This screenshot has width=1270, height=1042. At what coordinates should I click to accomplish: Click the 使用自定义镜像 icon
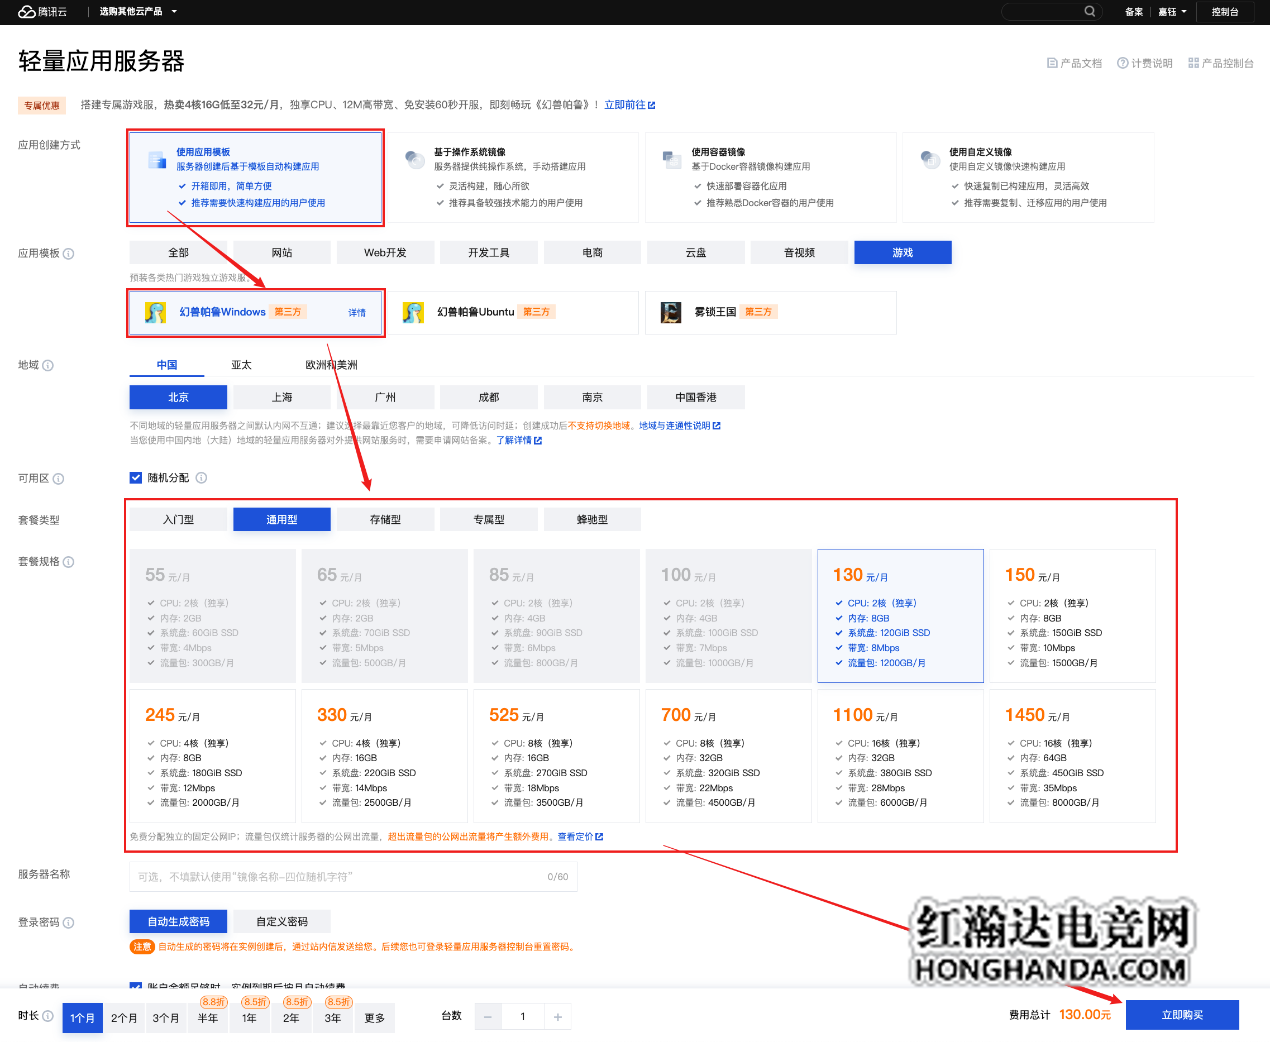pos(930,159)
